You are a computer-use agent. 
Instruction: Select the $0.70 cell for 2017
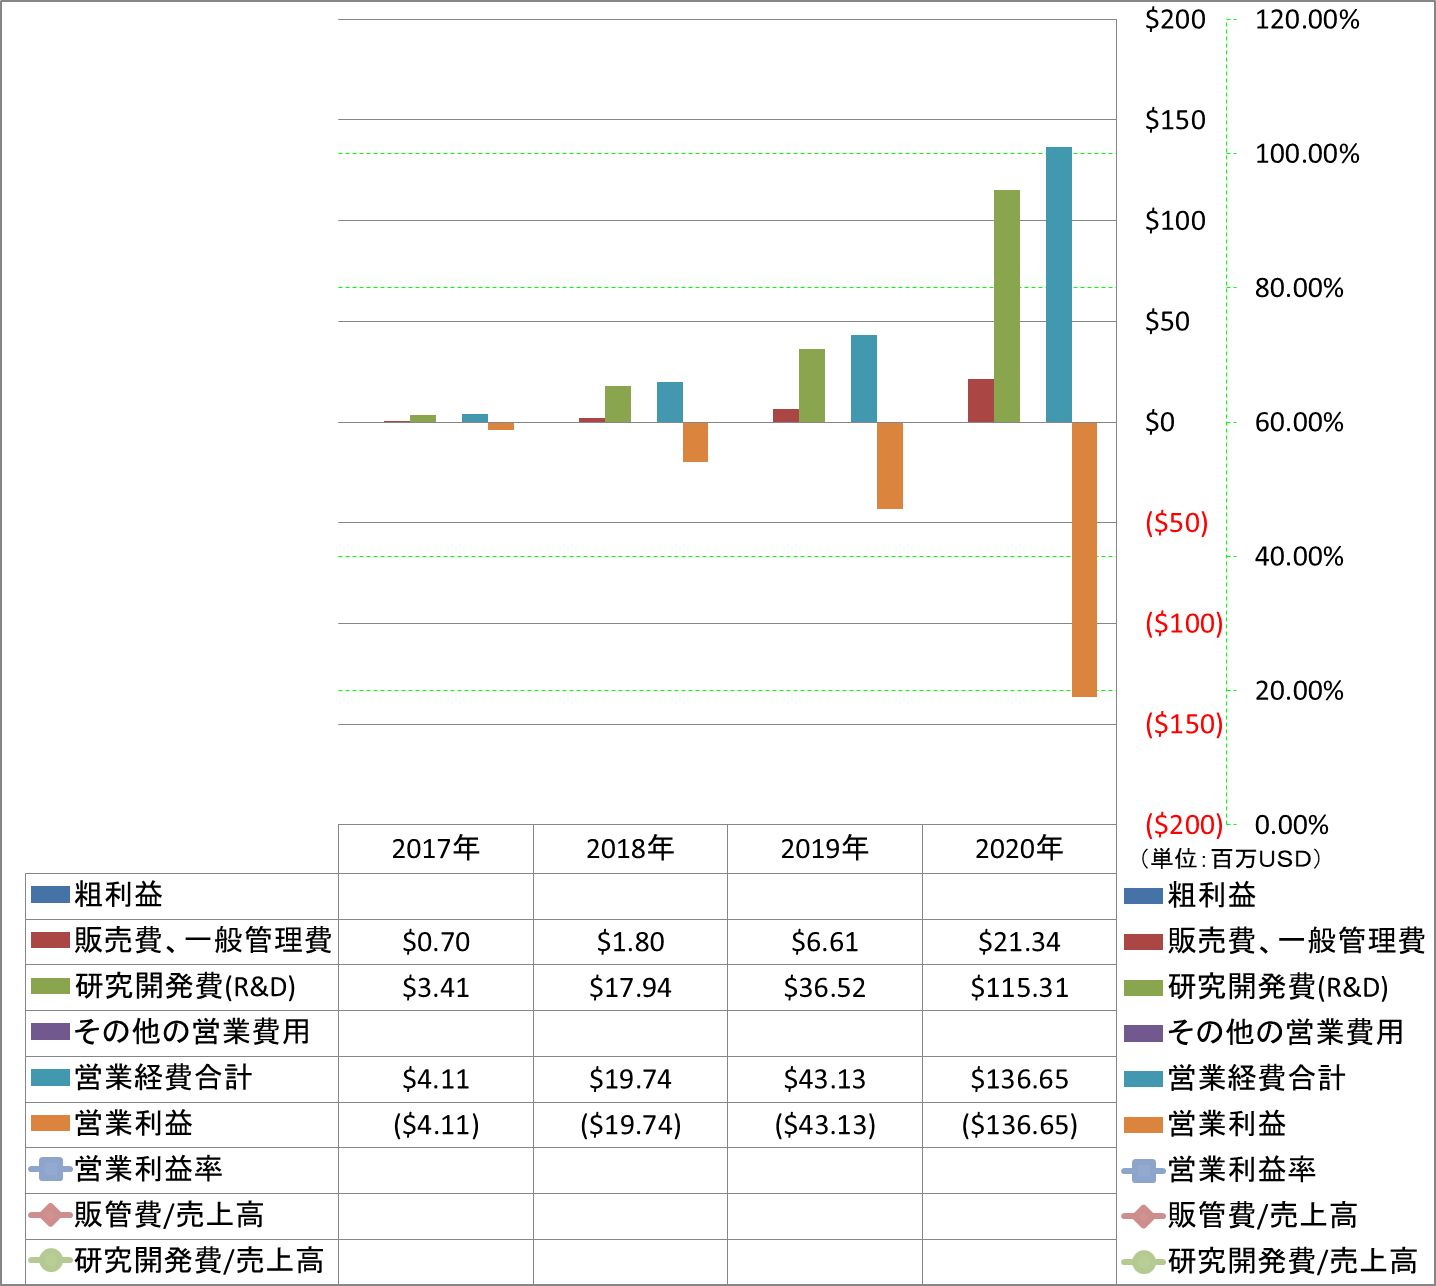pos(436,942)
